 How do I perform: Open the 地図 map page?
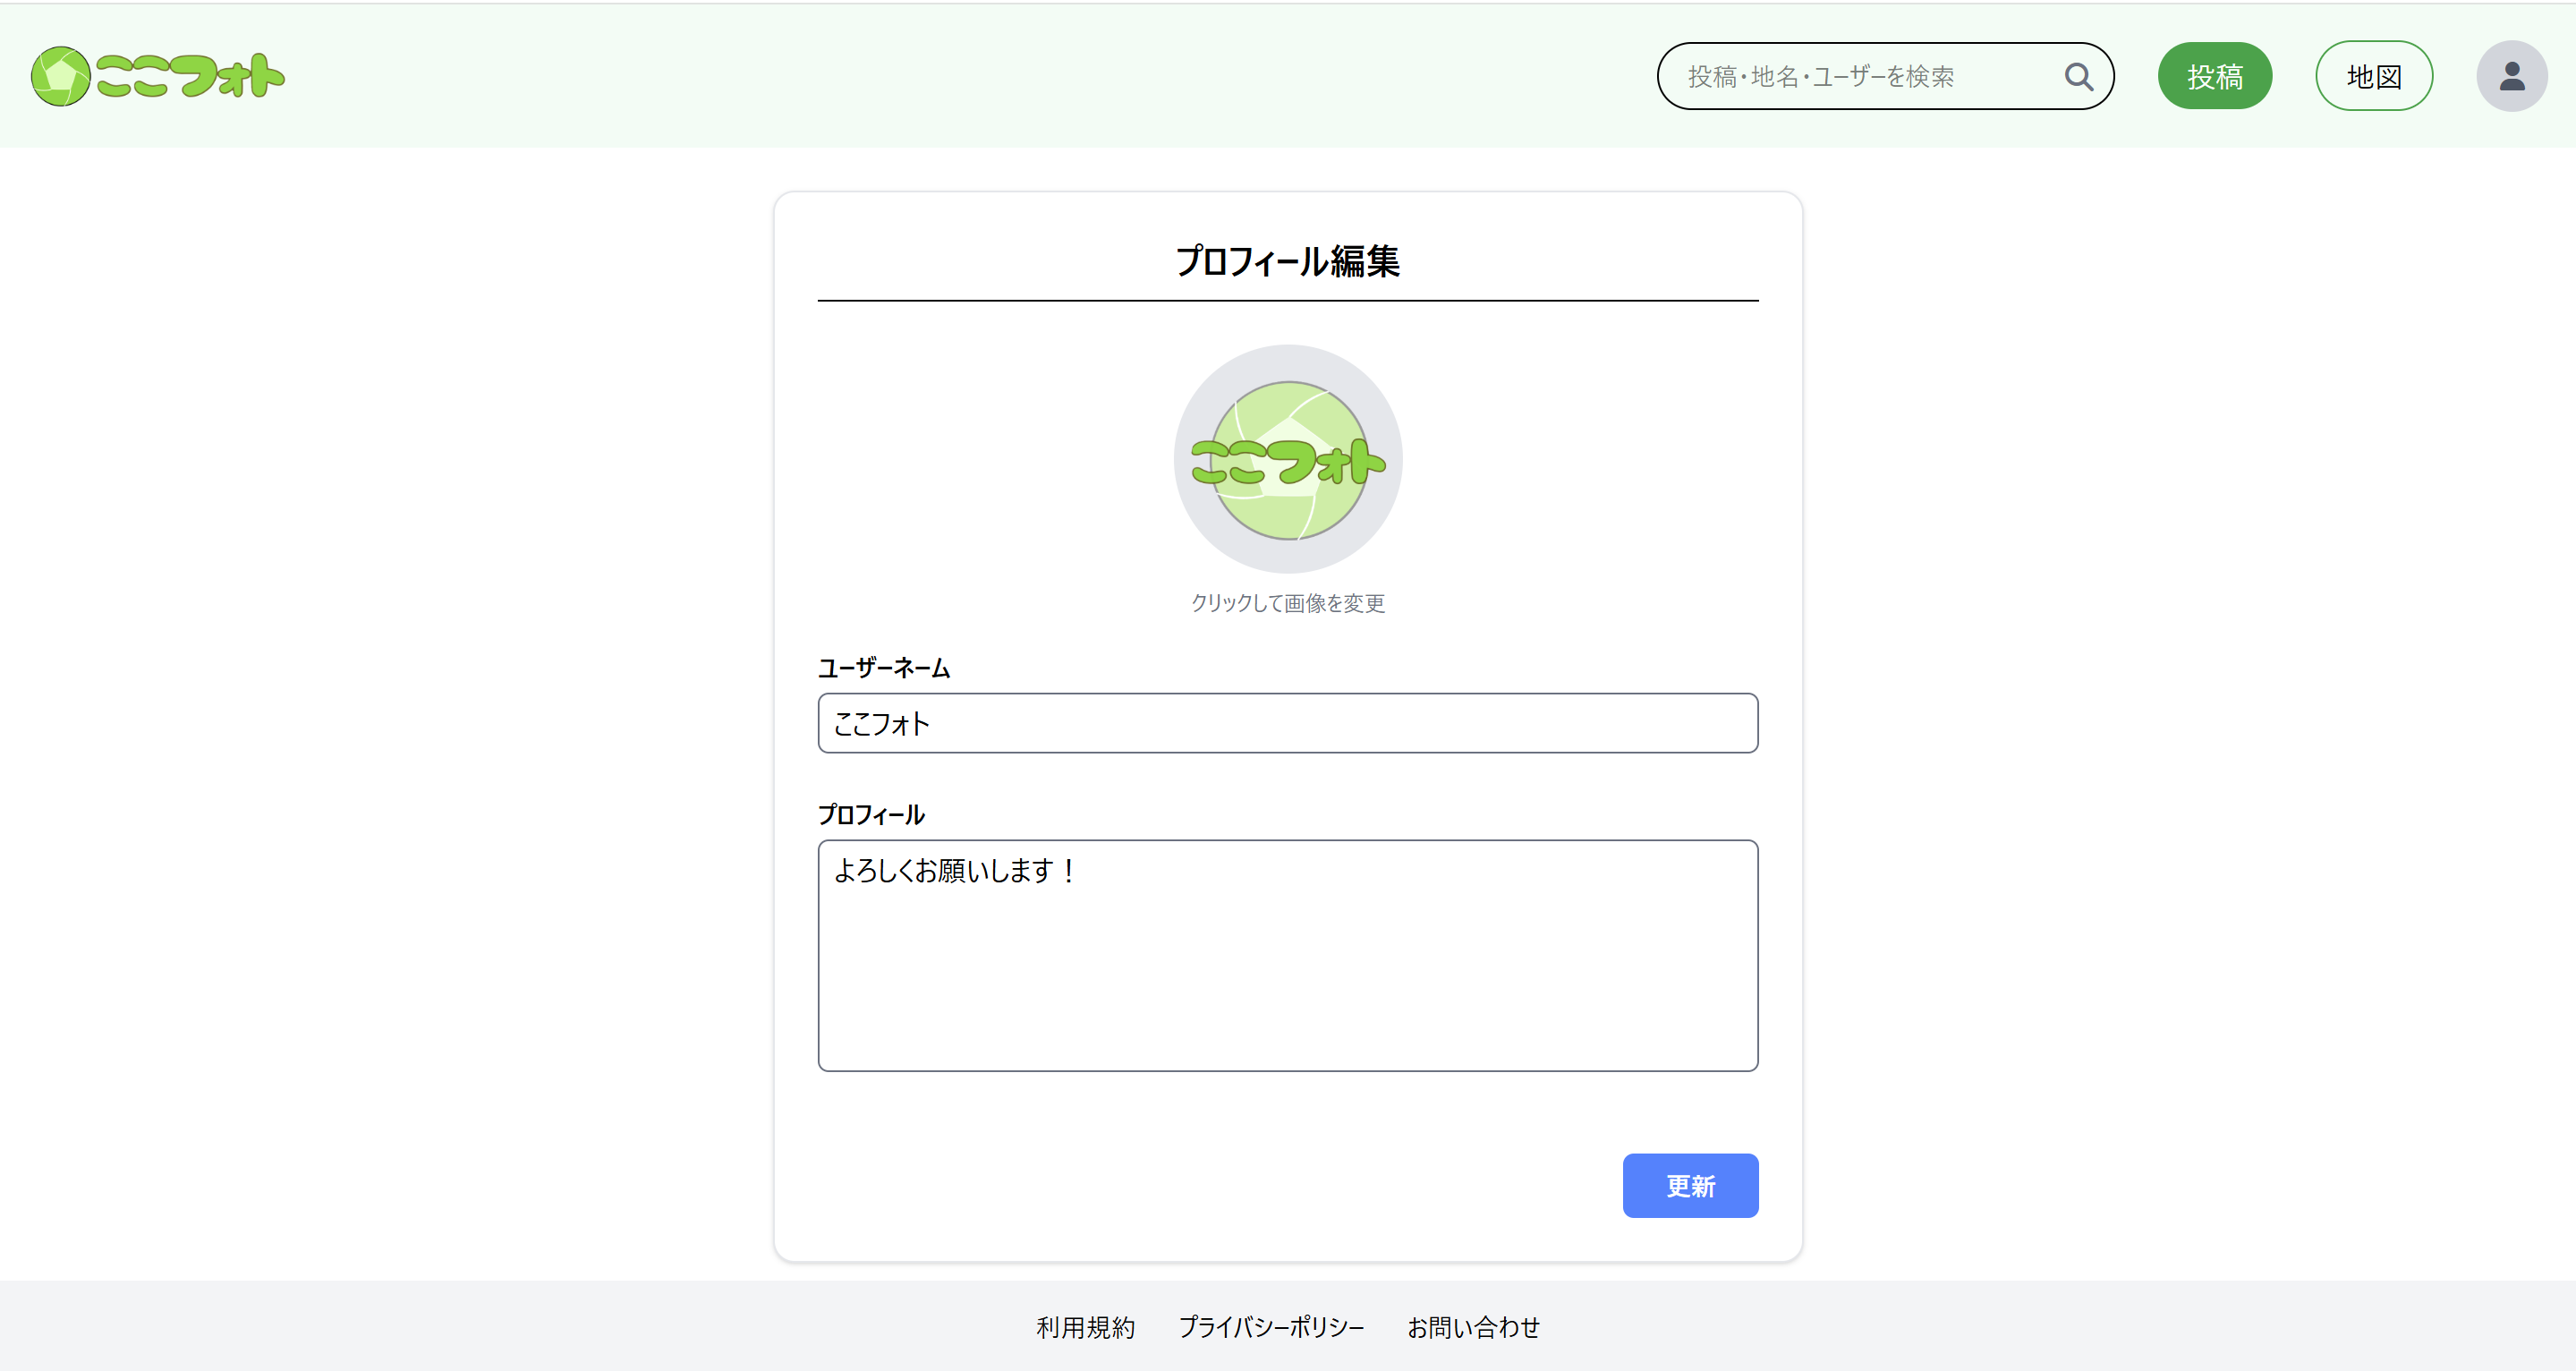[2373, 76]
